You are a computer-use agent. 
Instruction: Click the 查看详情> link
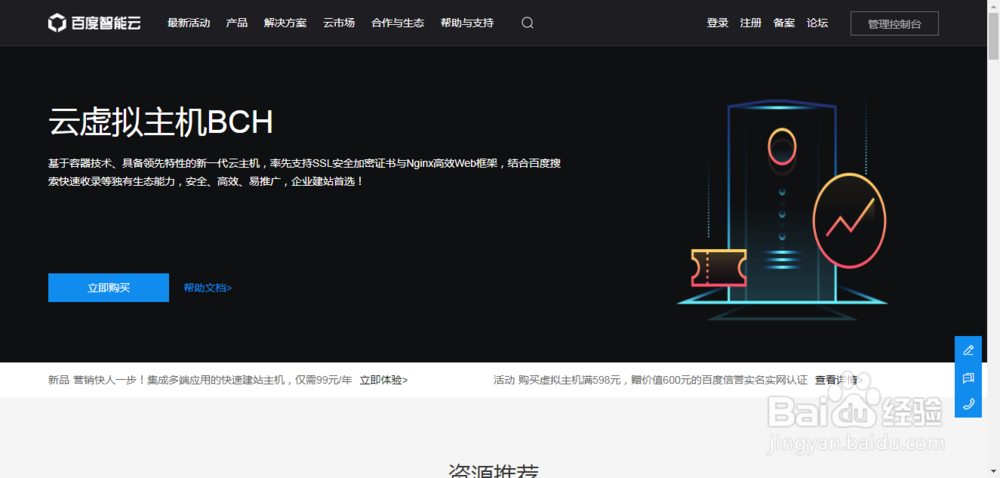(x=838, y=380)
